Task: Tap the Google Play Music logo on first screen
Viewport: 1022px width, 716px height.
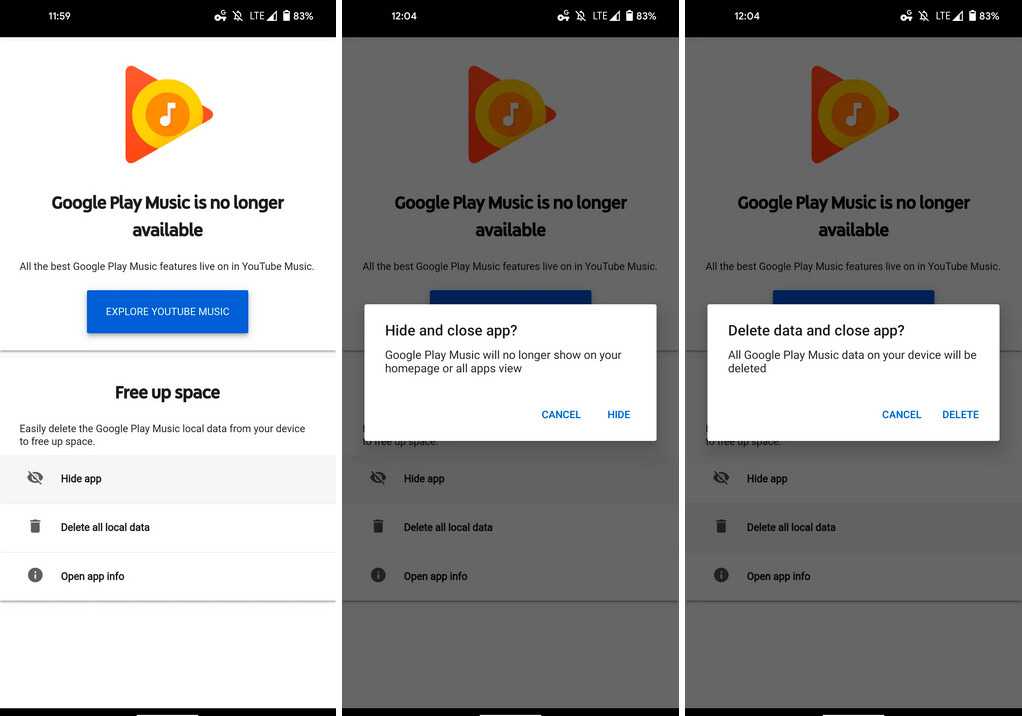Action: [169, 114]
